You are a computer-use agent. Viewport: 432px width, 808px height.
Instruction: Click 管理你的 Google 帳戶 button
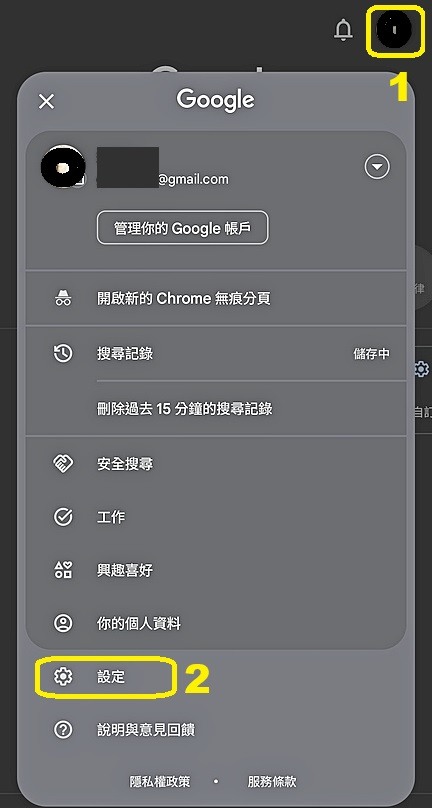point(182,227)
